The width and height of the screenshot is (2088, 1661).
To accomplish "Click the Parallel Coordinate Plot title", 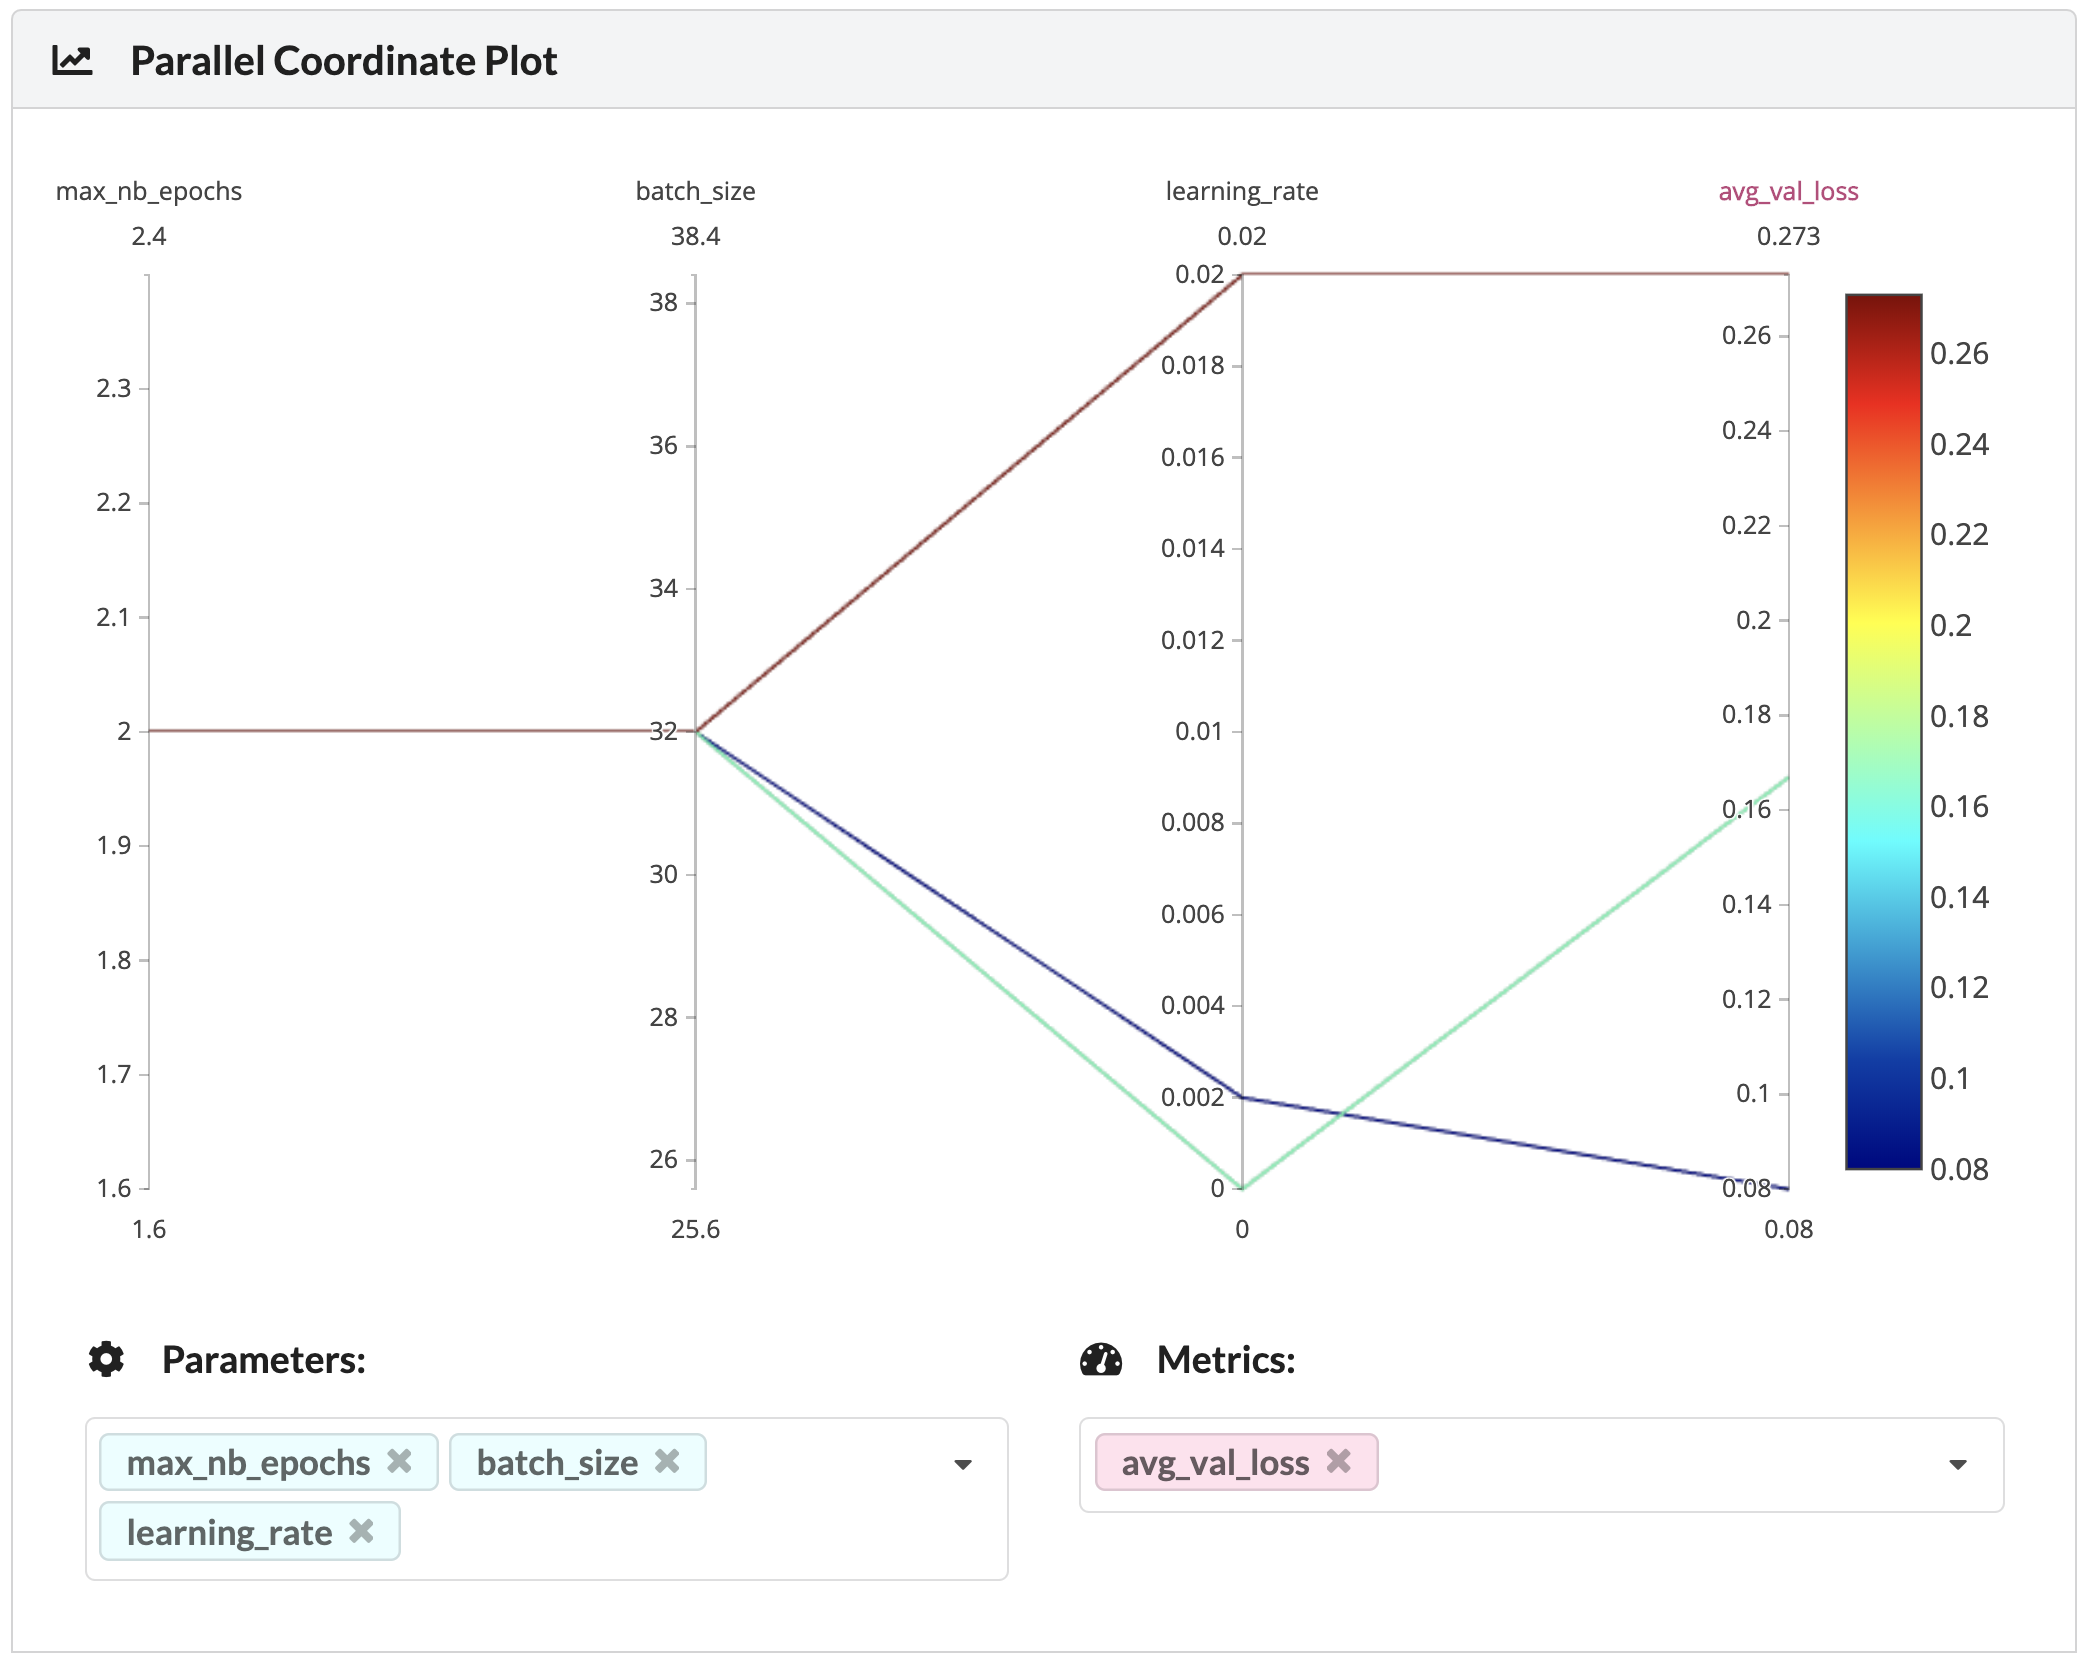I will coord(344,60).
